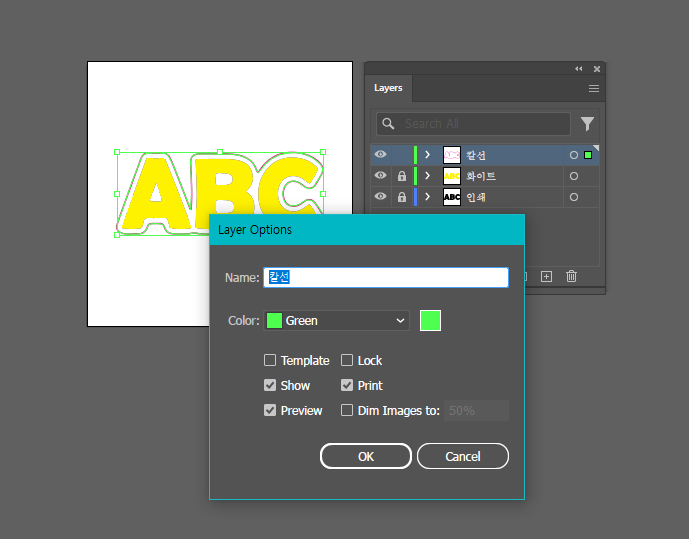Confirm Layer Options with OK
This screenshot has width=689, height=539.
coord(366,456)
